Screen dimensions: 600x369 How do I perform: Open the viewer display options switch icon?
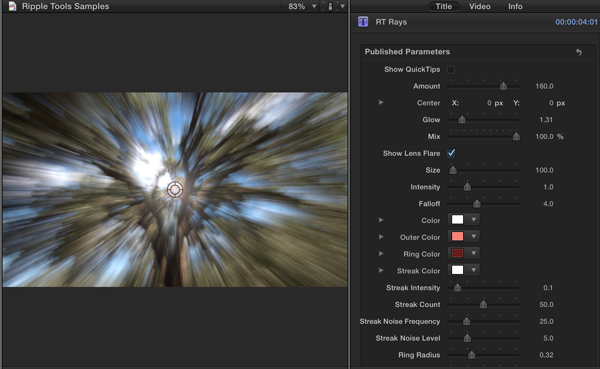(x=330, y=6)
